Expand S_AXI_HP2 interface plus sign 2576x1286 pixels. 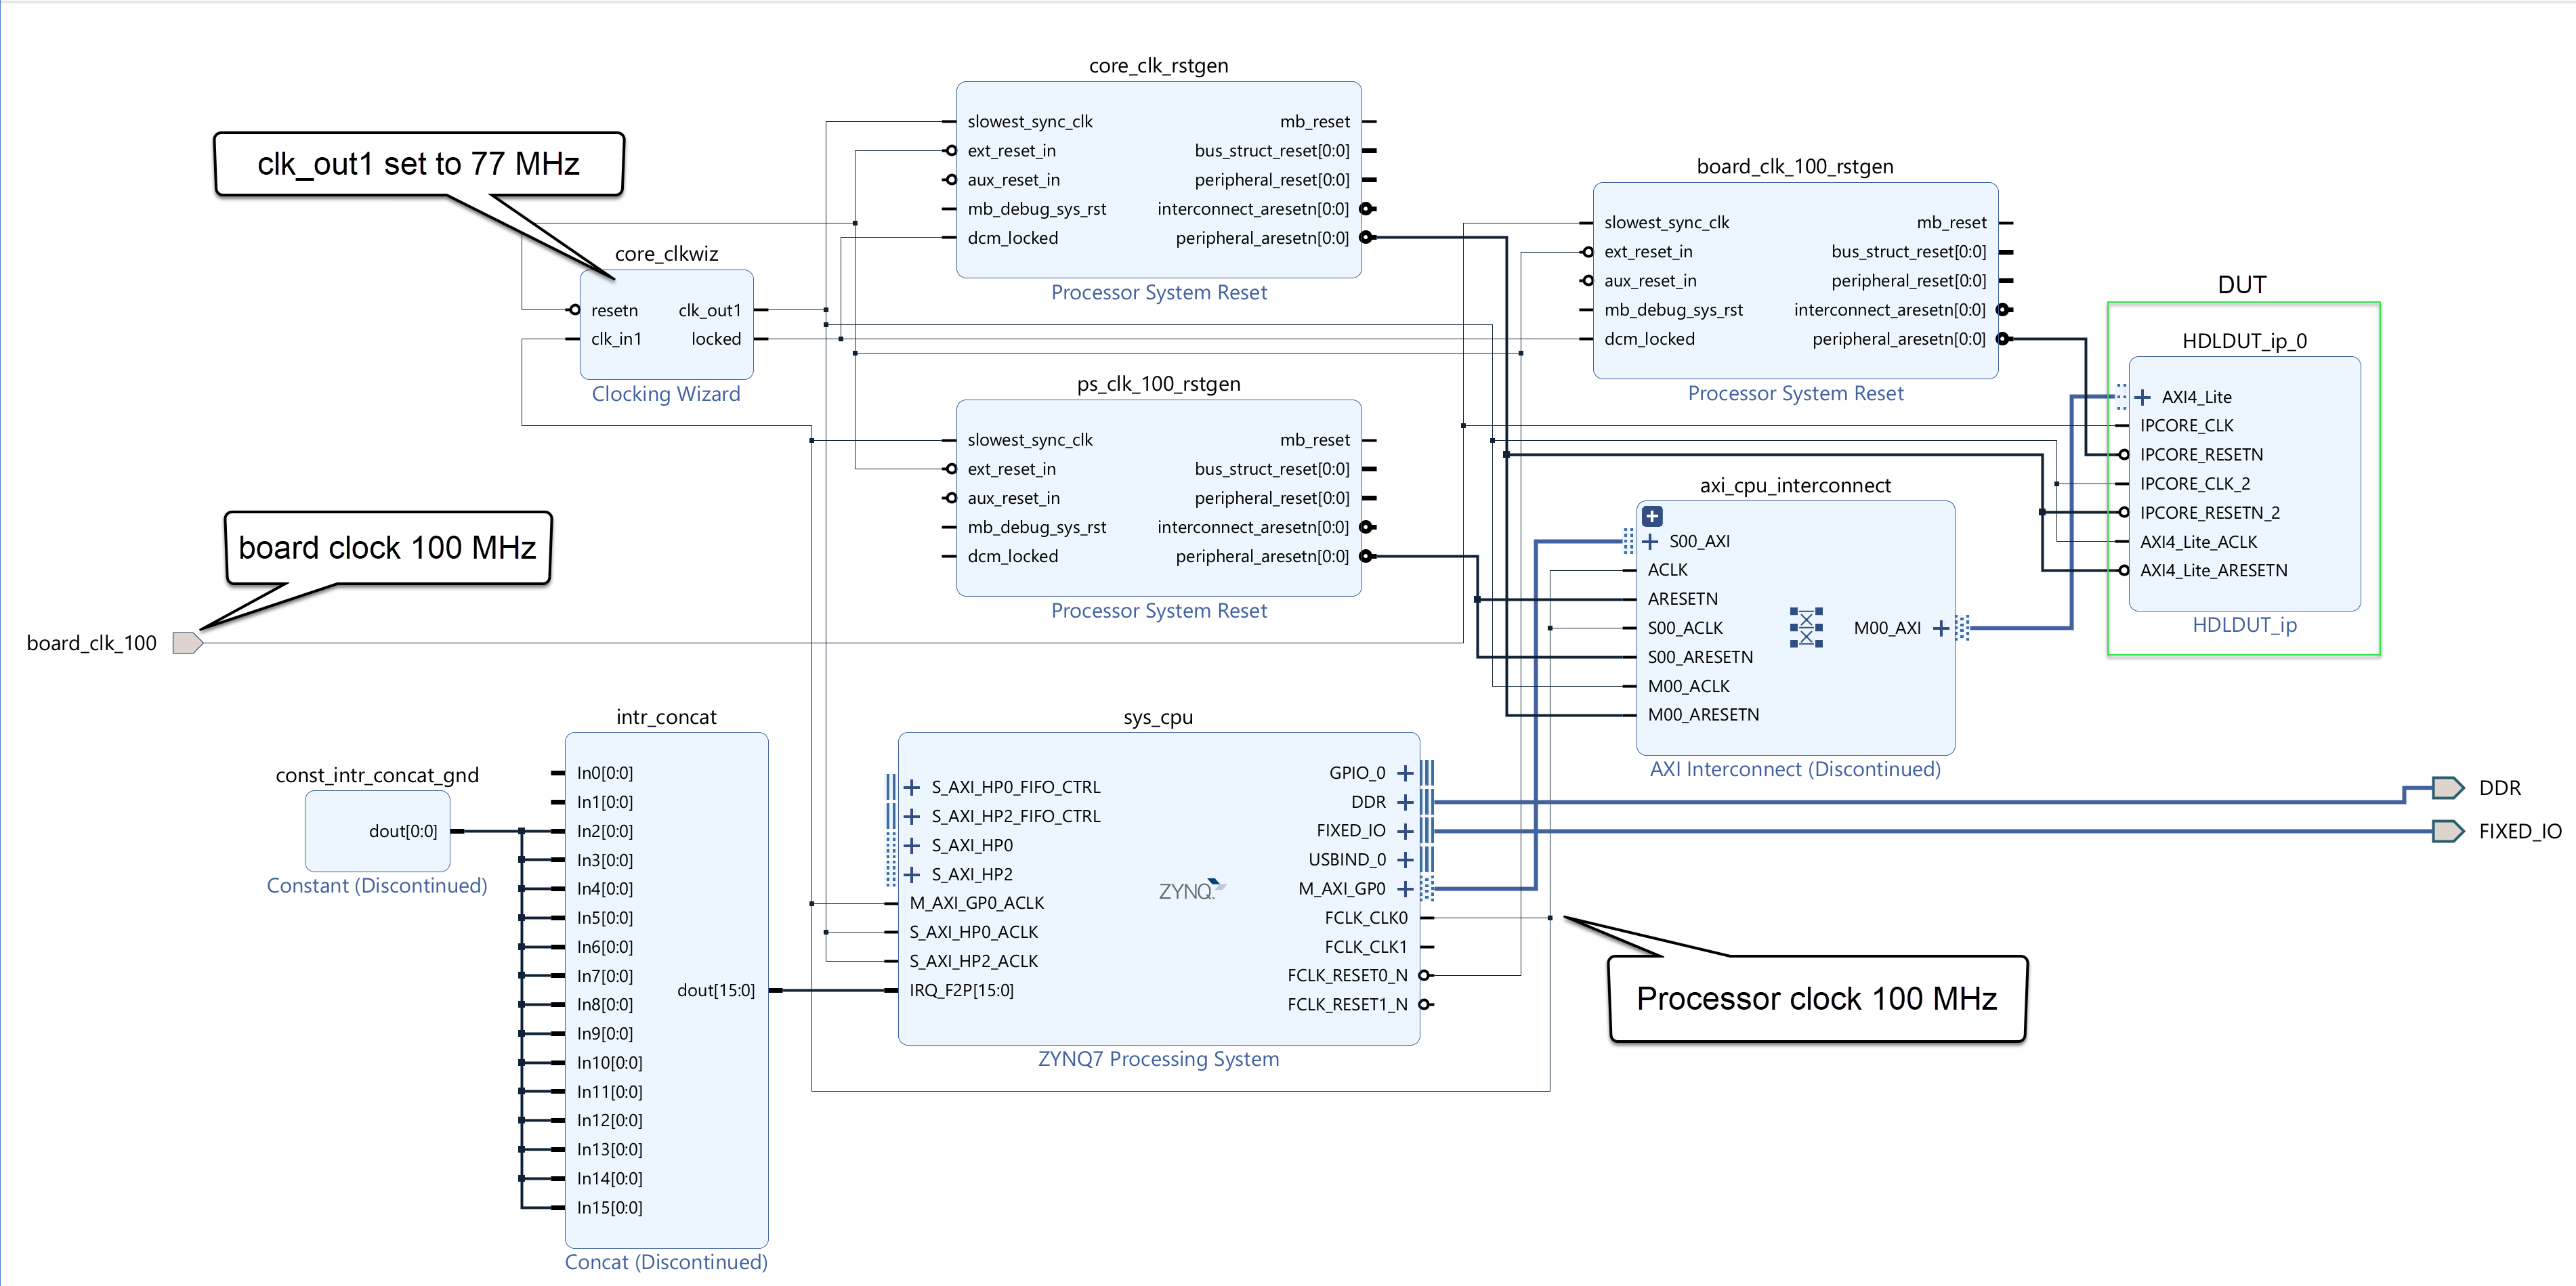pos(912,874)
